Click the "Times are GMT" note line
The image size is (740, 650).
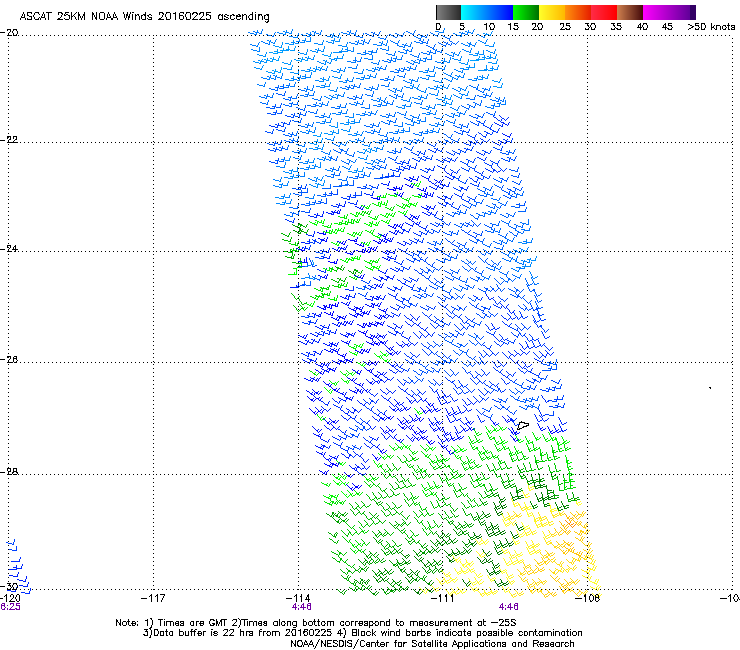[316, 623]
